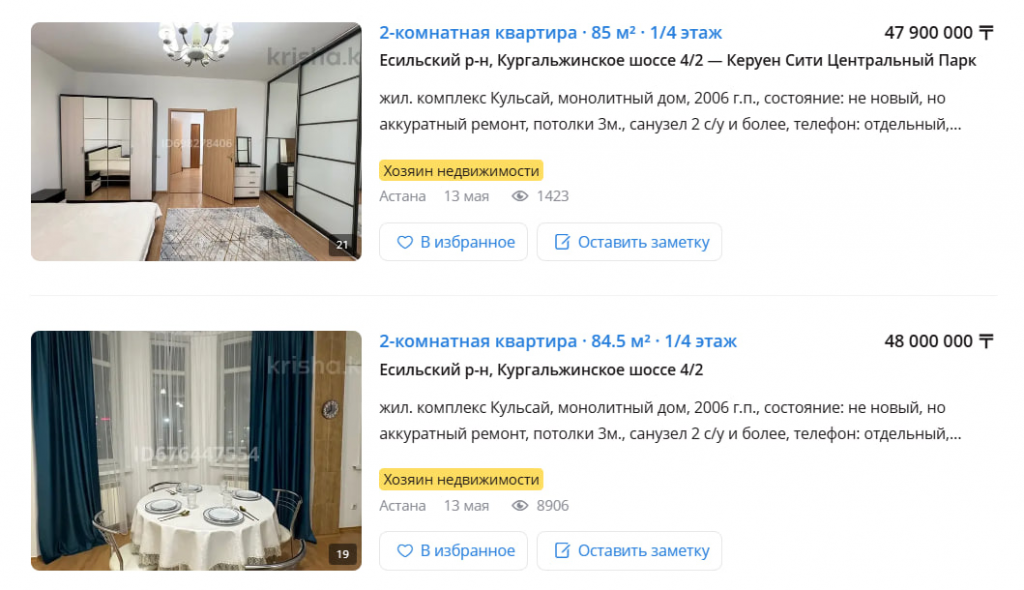Viewport: 1024px width, 590px height.
Task: Open bedroom photo thumbnail with wardrobe
Action: (196, 142)
